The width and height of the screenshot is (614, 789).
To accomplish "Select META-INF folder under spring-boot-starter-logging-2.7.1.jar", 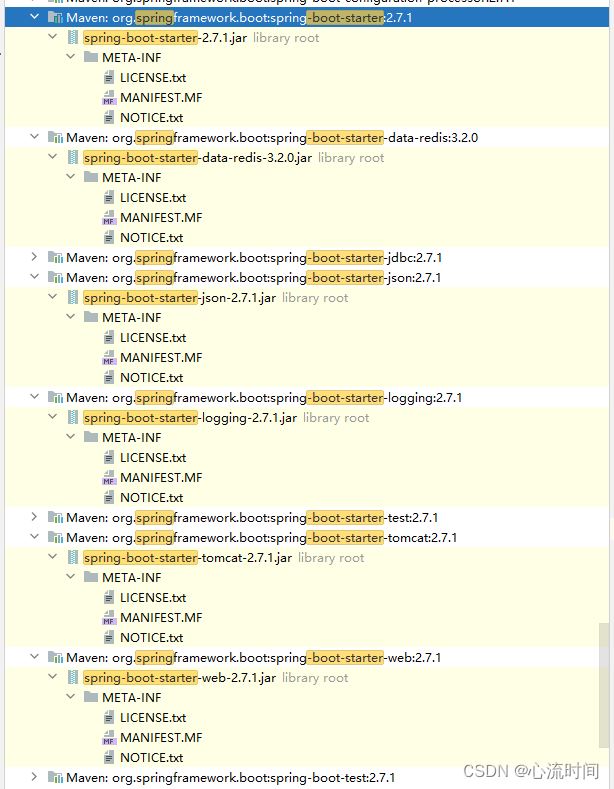I will pos(131,438).
